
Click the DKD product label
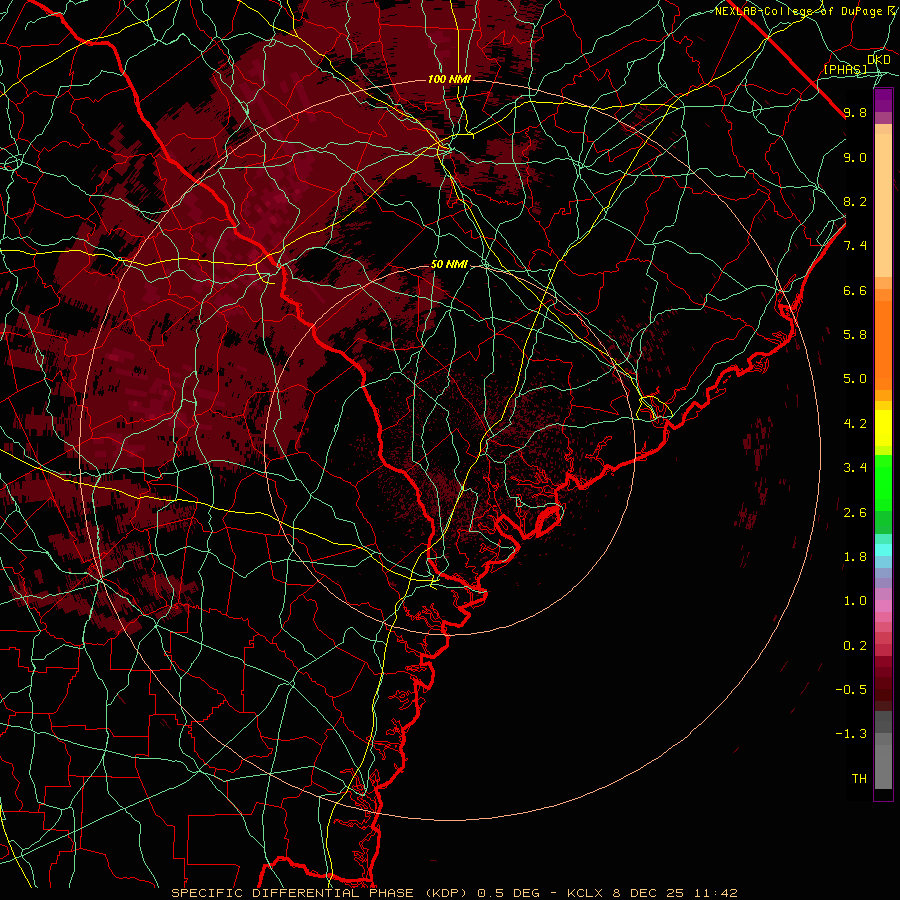(879, 60)
